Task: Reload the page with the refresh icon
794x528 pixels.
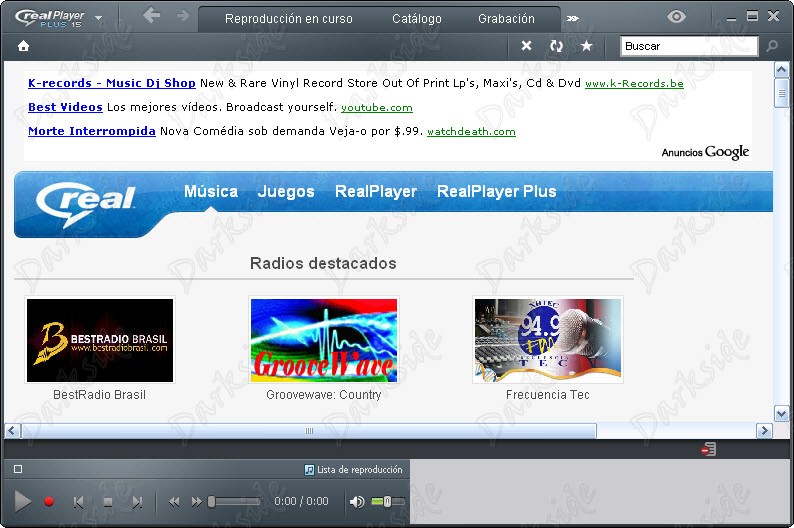Action: pos(557,46)
